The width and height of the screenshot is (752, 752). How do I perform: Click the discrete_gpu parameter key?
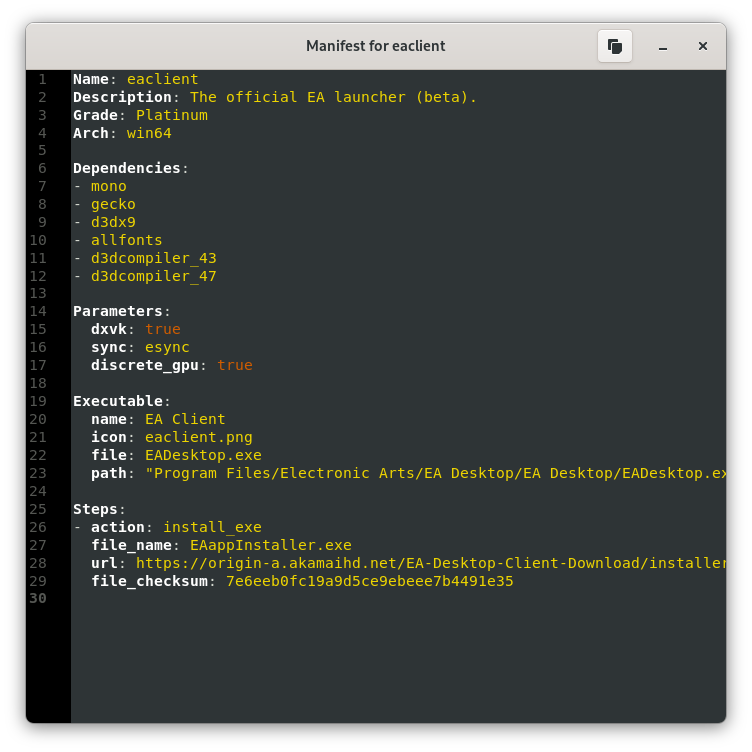(x=144, y=365)
